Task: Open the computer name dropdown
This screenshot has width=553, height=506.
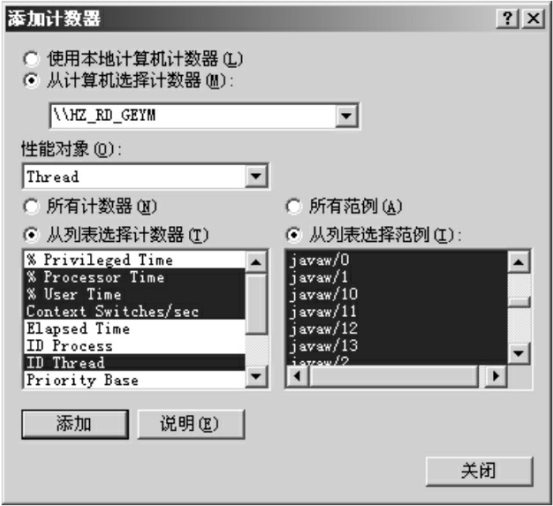Action: tap(347, 116)
